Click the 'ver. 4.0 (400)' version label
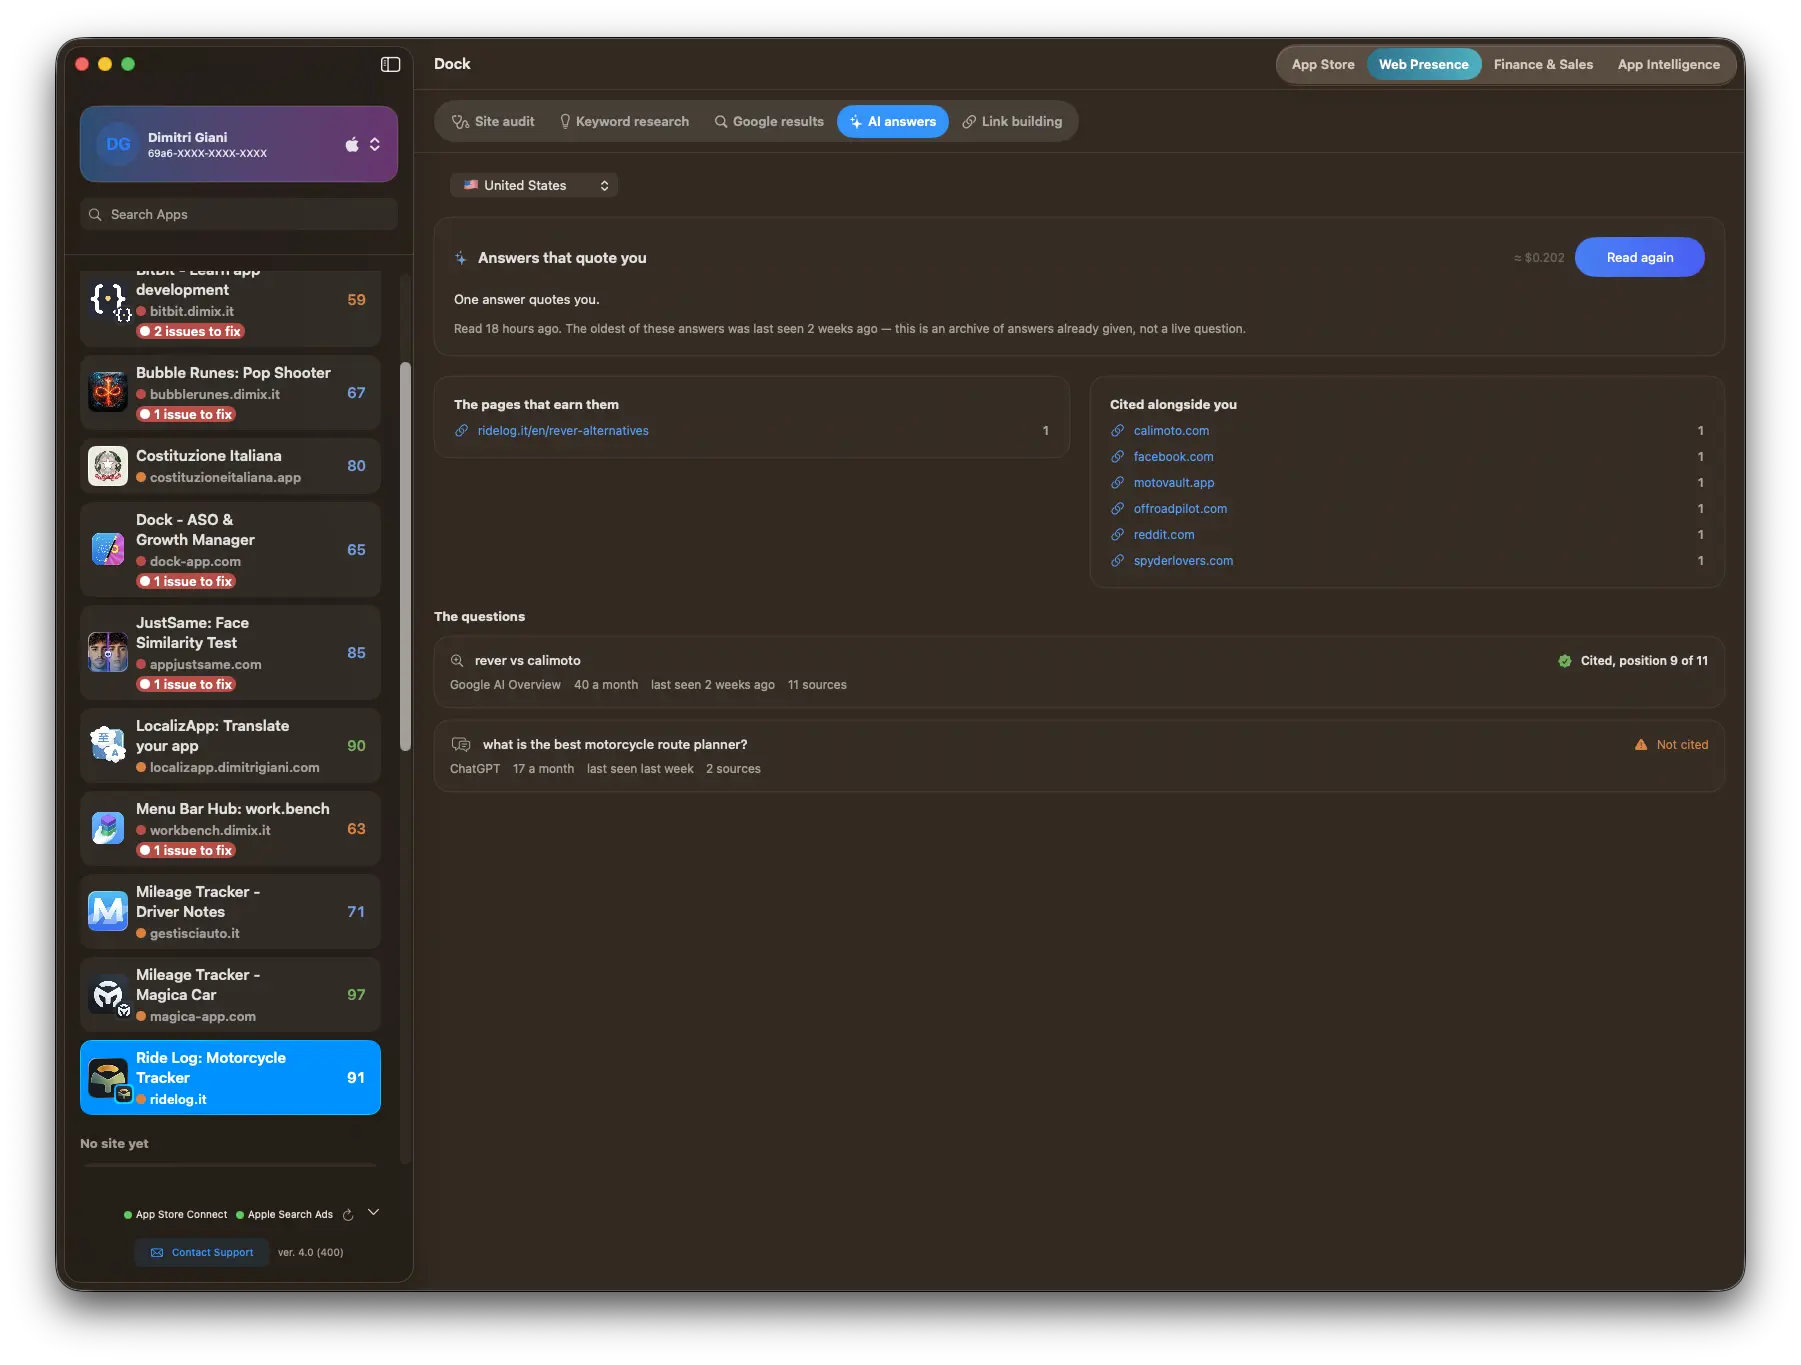 click(x=310, y=1252)
